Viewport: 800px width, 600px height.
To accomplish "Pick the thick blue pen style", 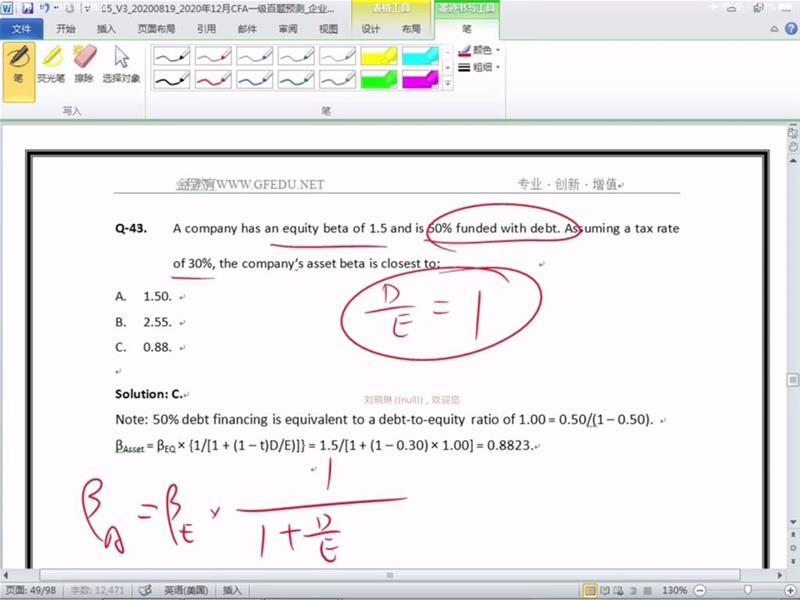I will (255, 79).
